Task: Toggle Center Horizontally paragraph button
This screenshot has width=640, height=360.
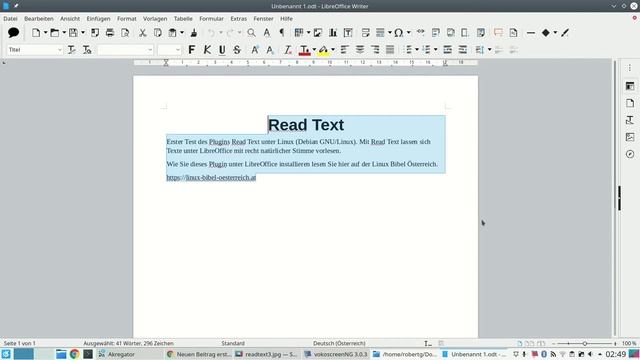Action: click(360, 50)
